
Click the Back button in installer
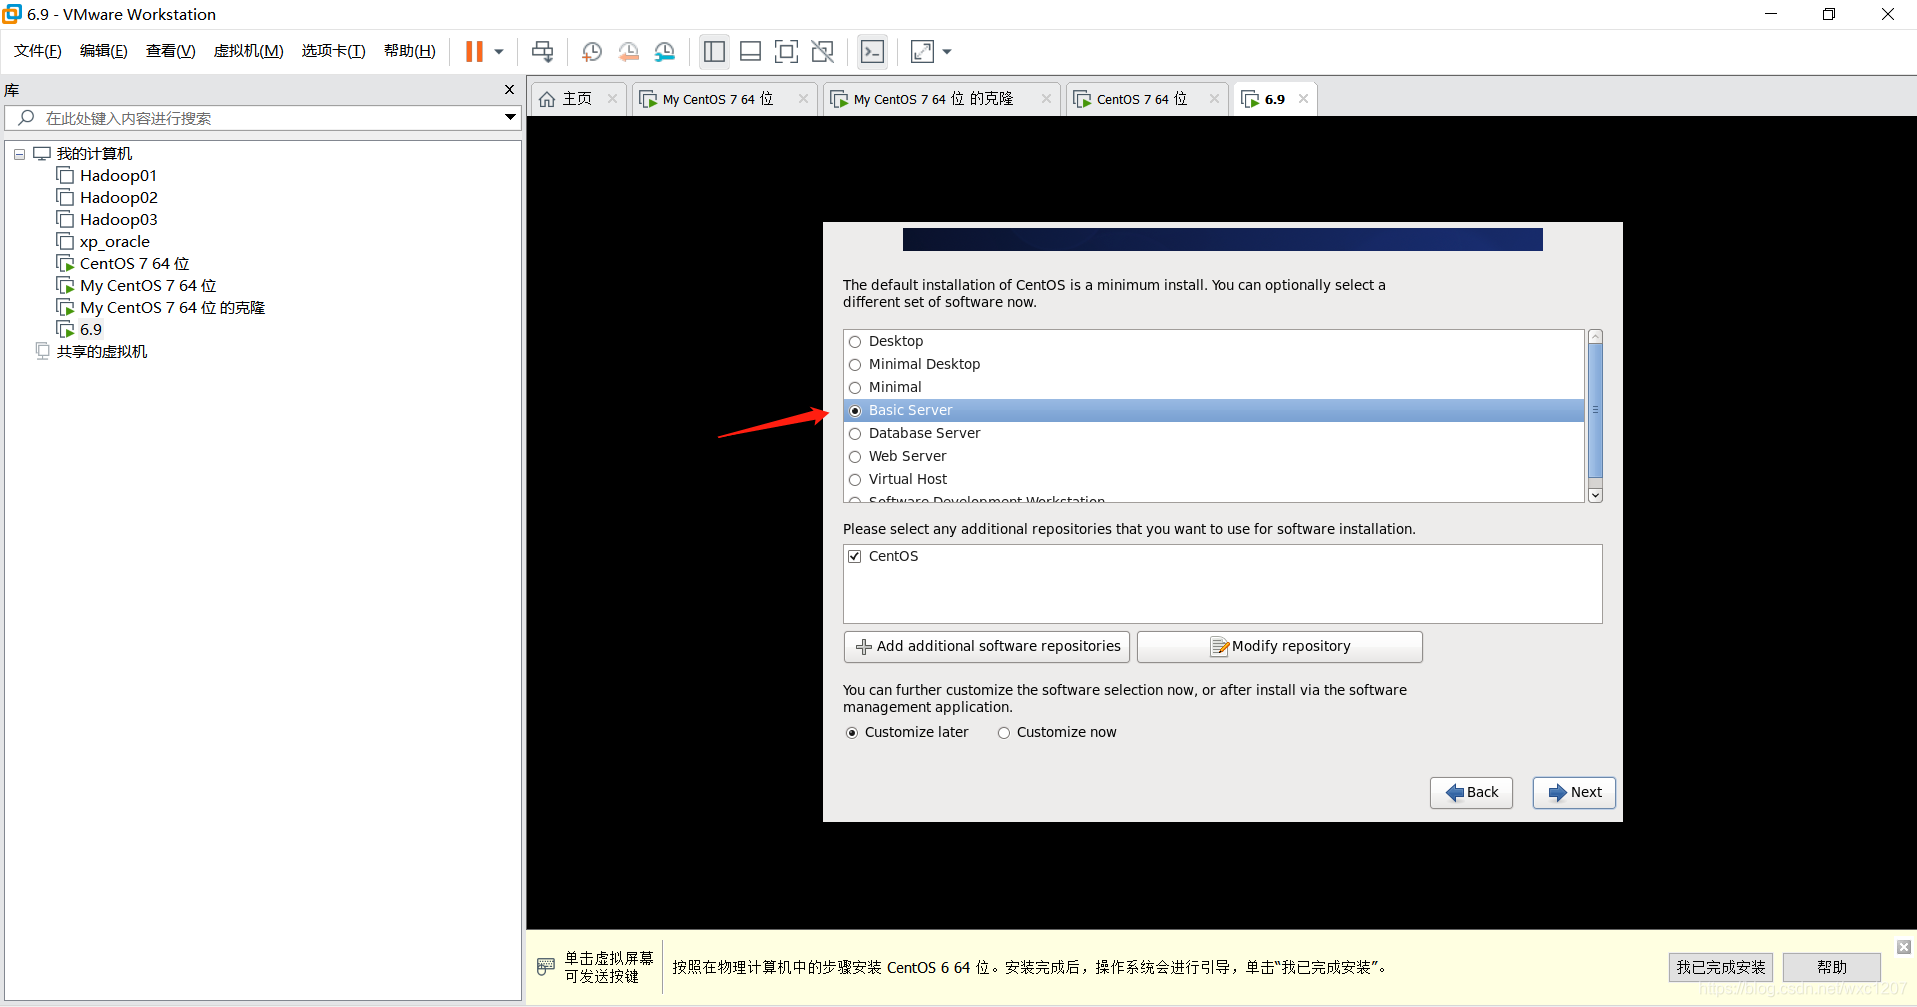coord(1471,793)
